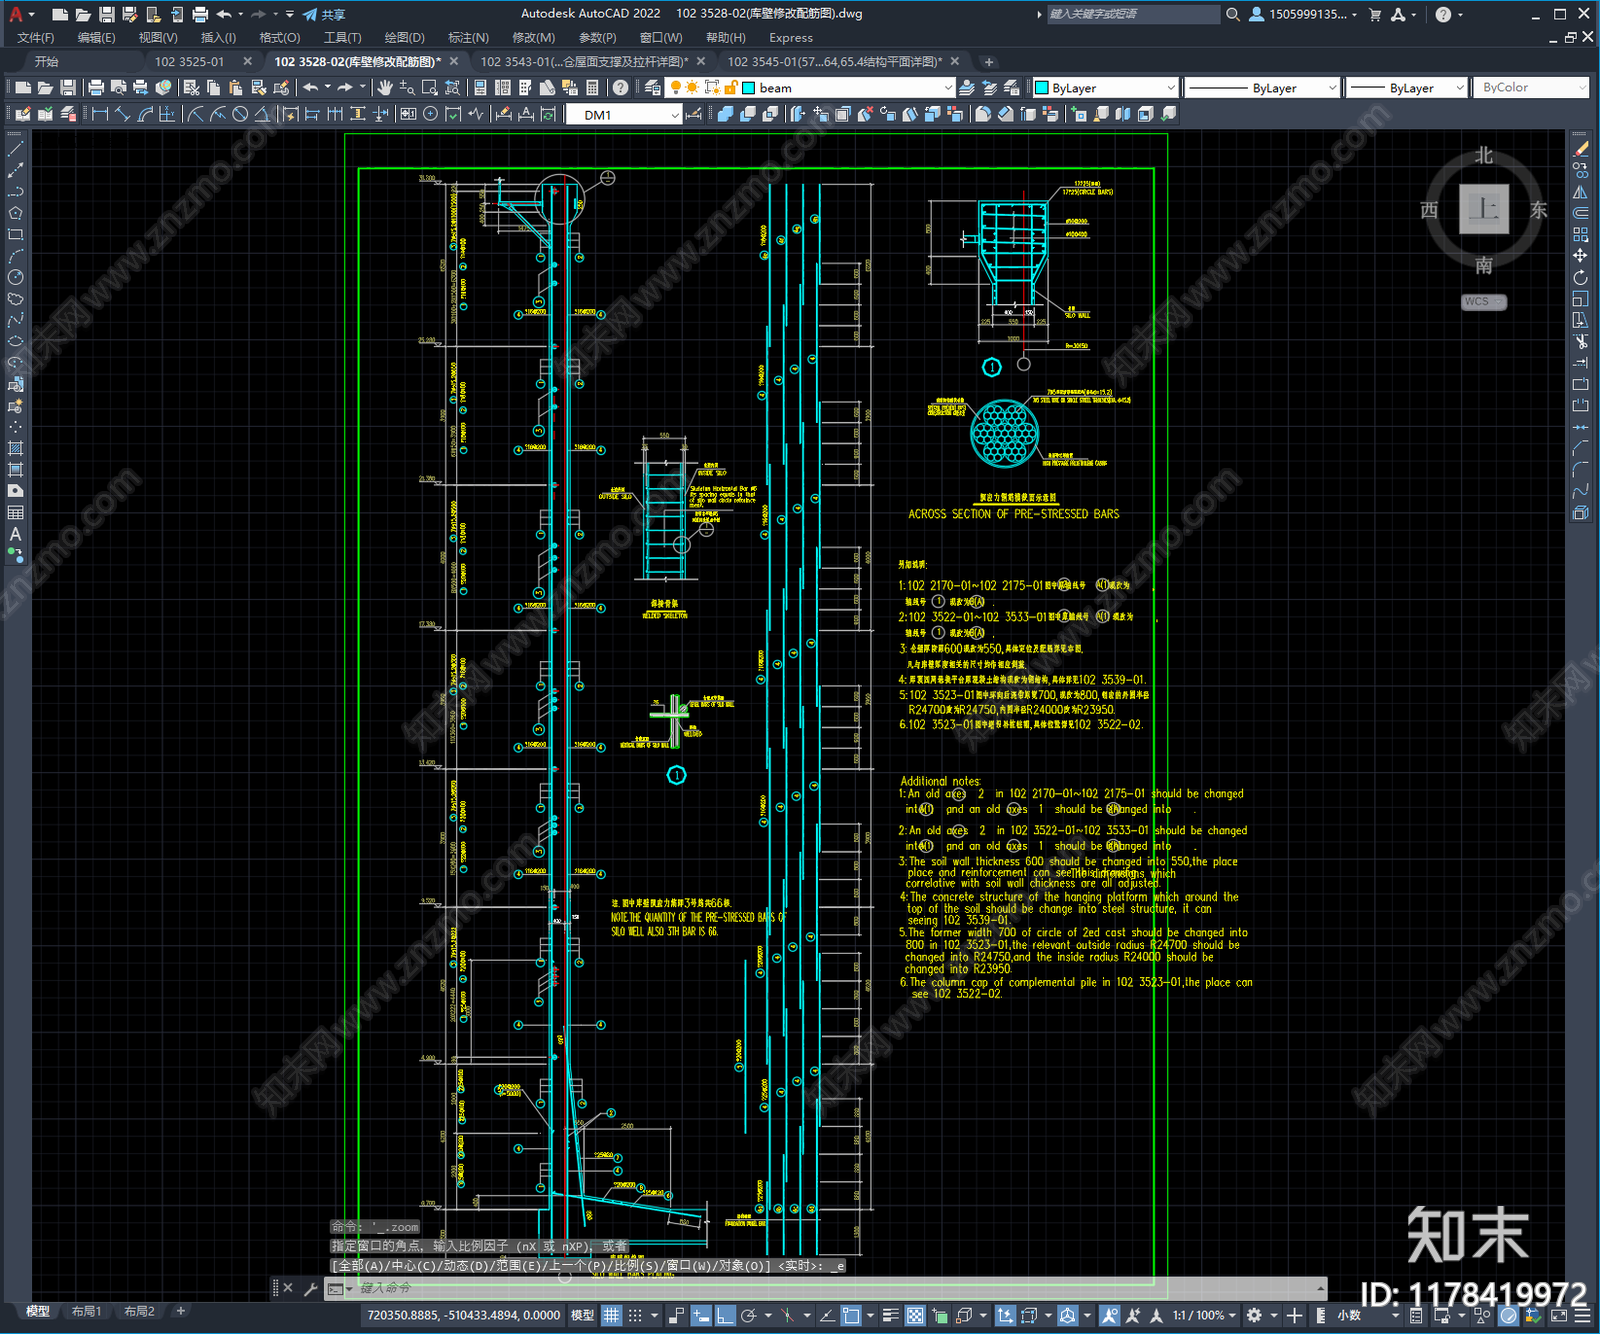Toggle drawing grid display in status bar

pyautogui.click(x=611, y=1315)
